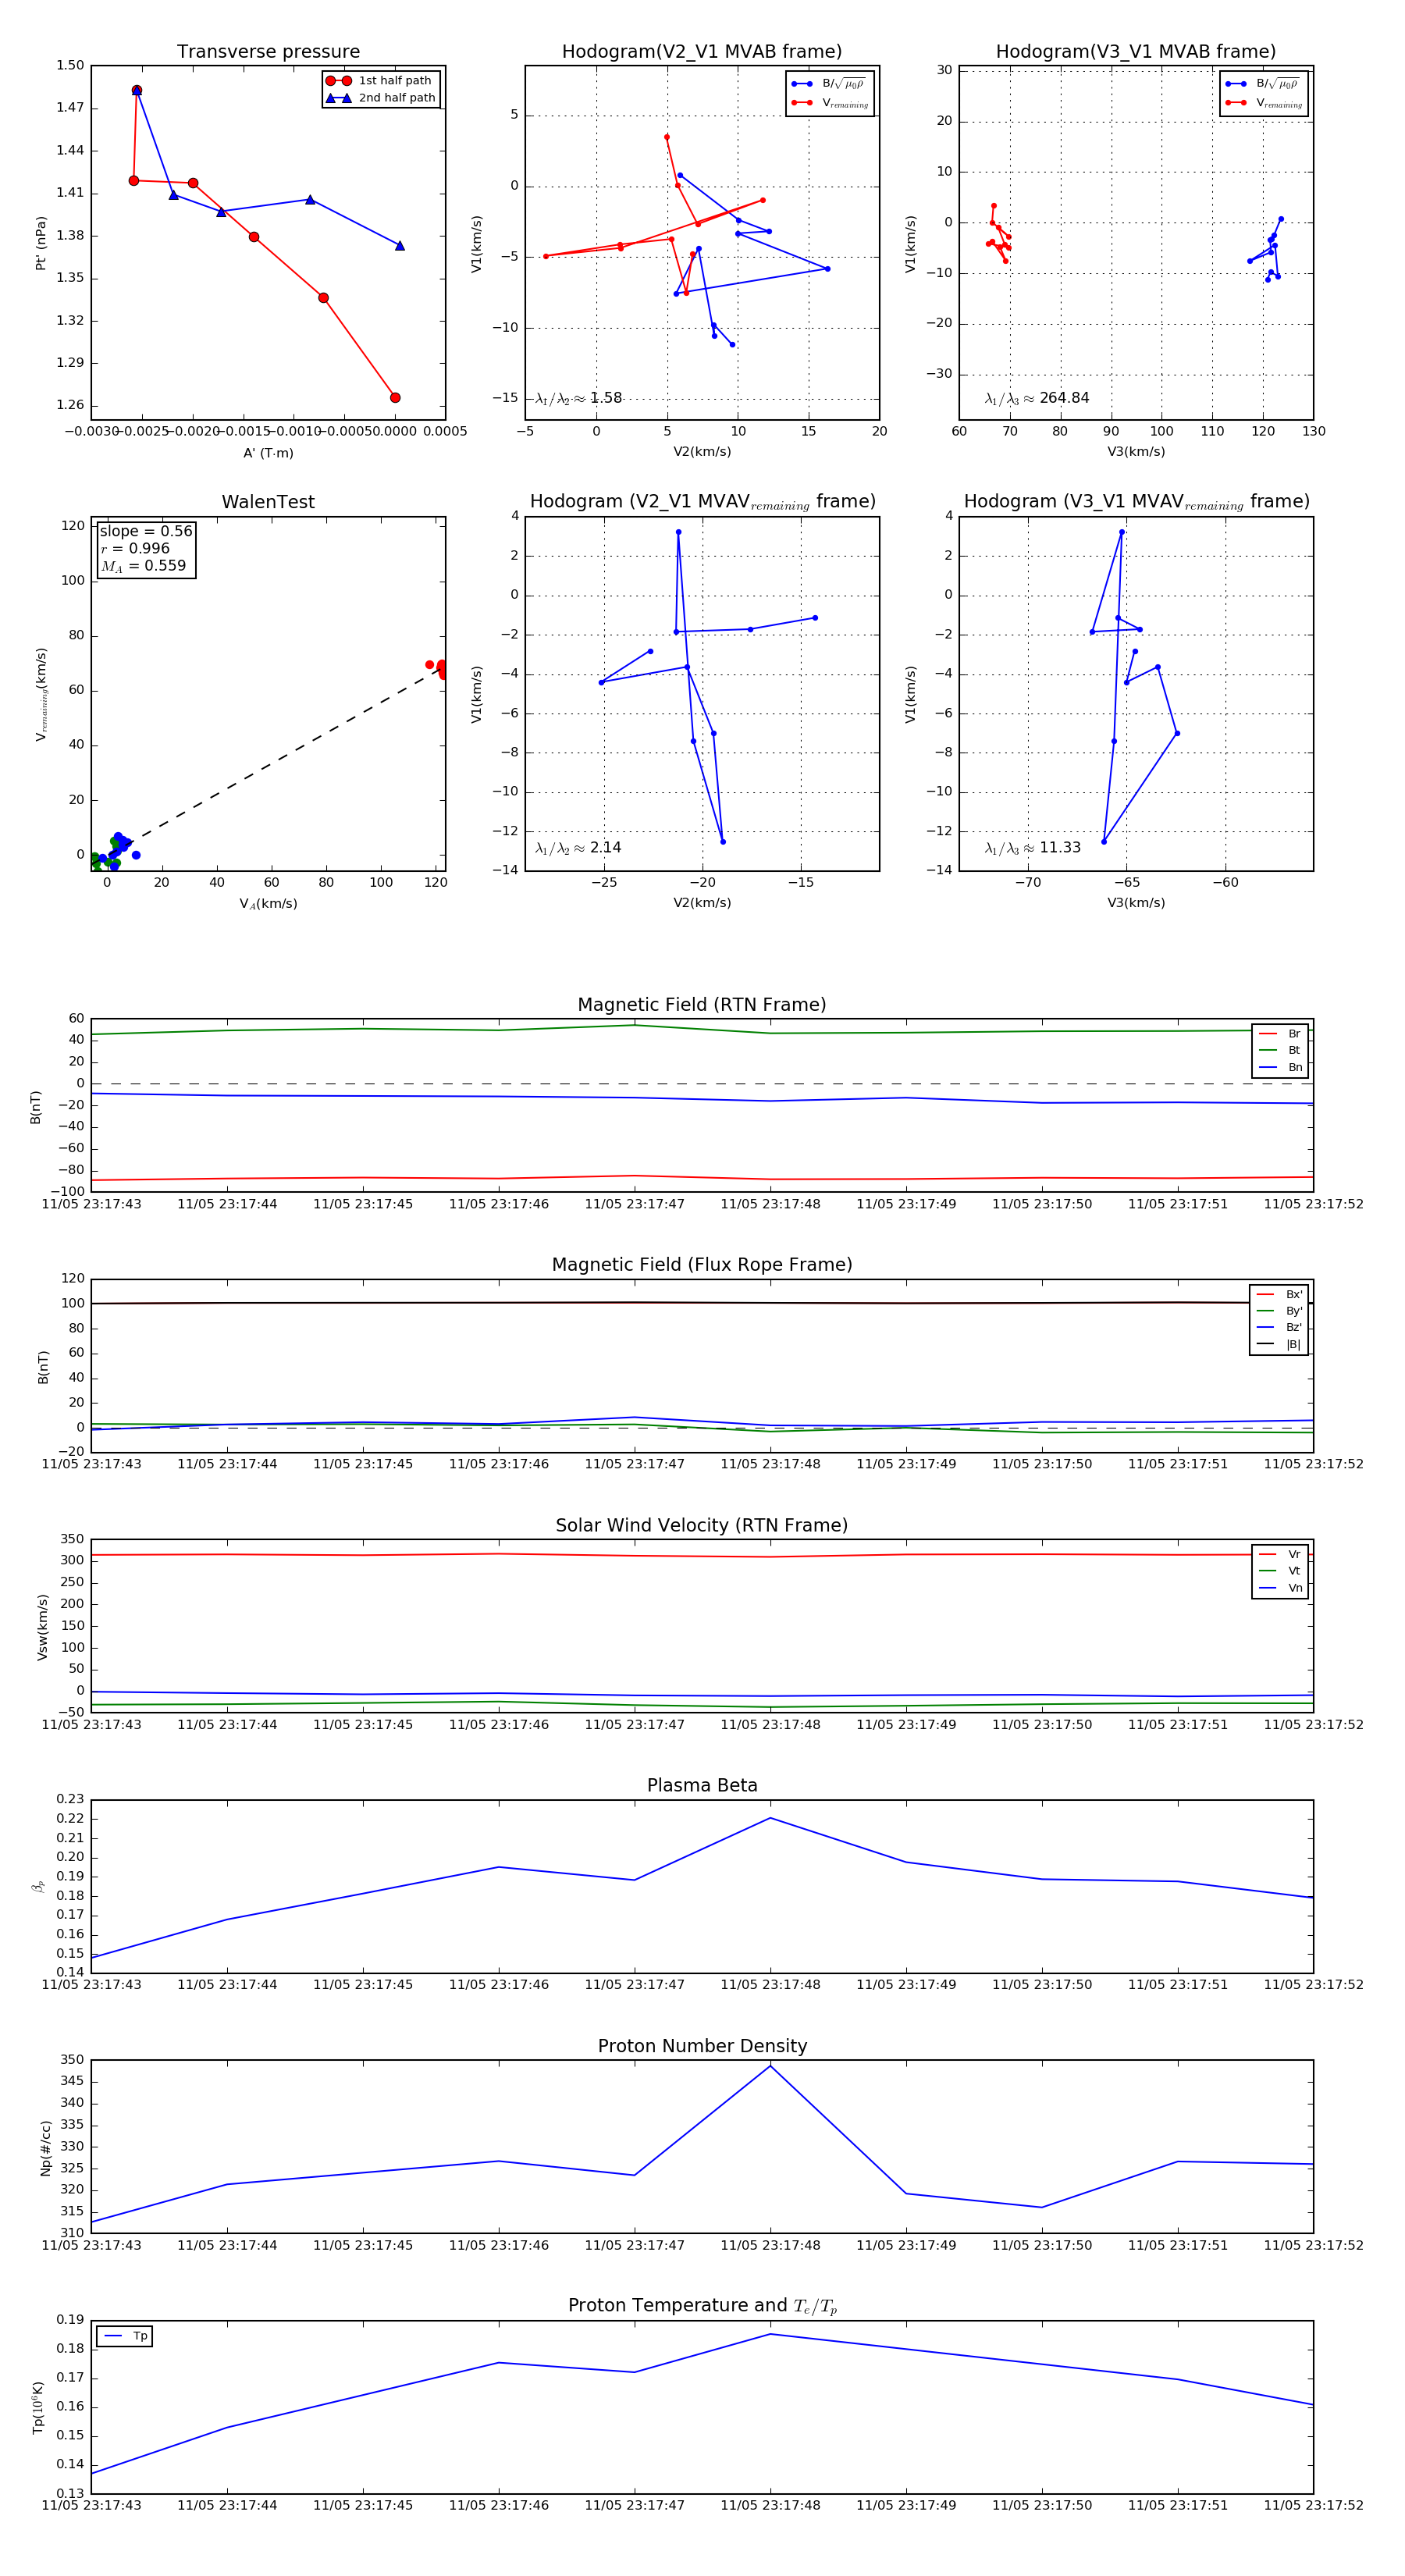Image resolution: width=1405 pixels, height=2576 pixels.
Task: Click the rightmost red cluster in WalenTest plot
Action: point(441,669)
